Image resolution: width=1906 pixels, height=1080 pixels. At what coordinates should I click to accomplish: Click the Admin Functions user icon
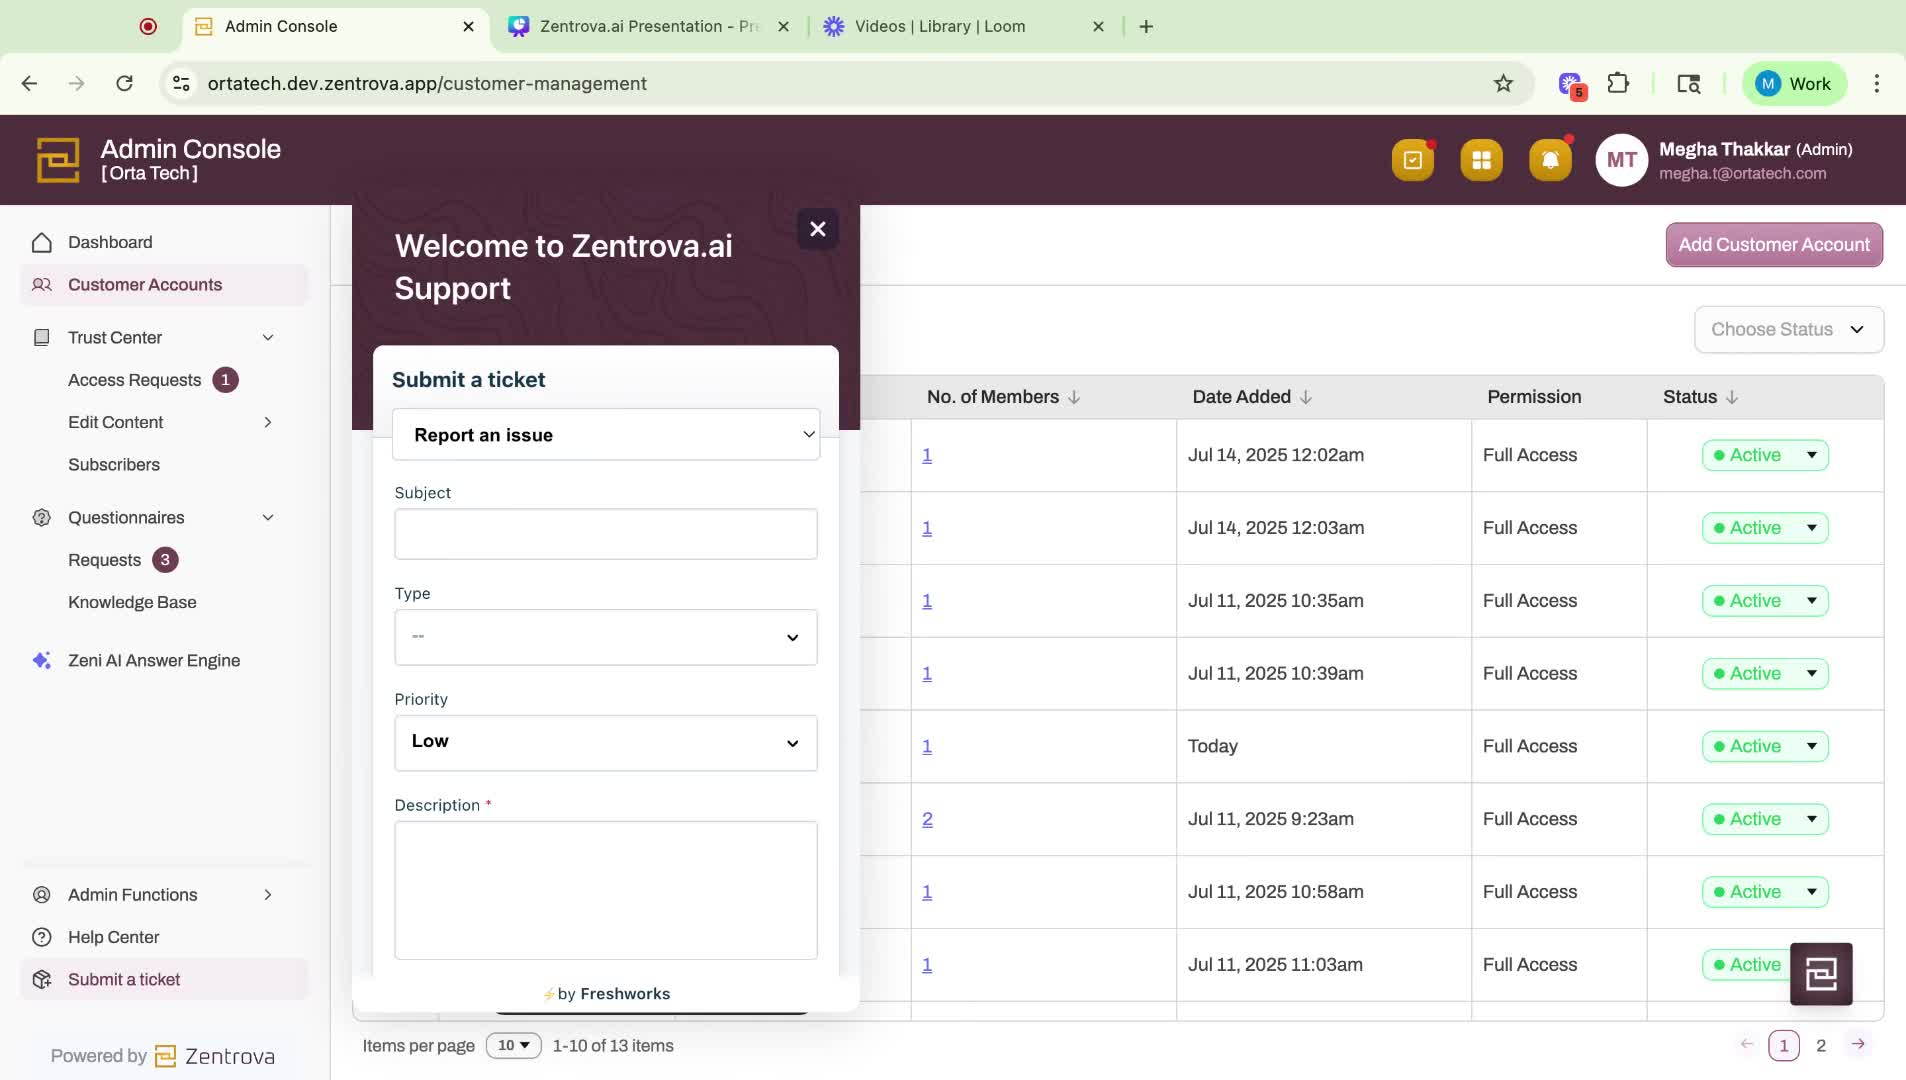click(42, 895)
